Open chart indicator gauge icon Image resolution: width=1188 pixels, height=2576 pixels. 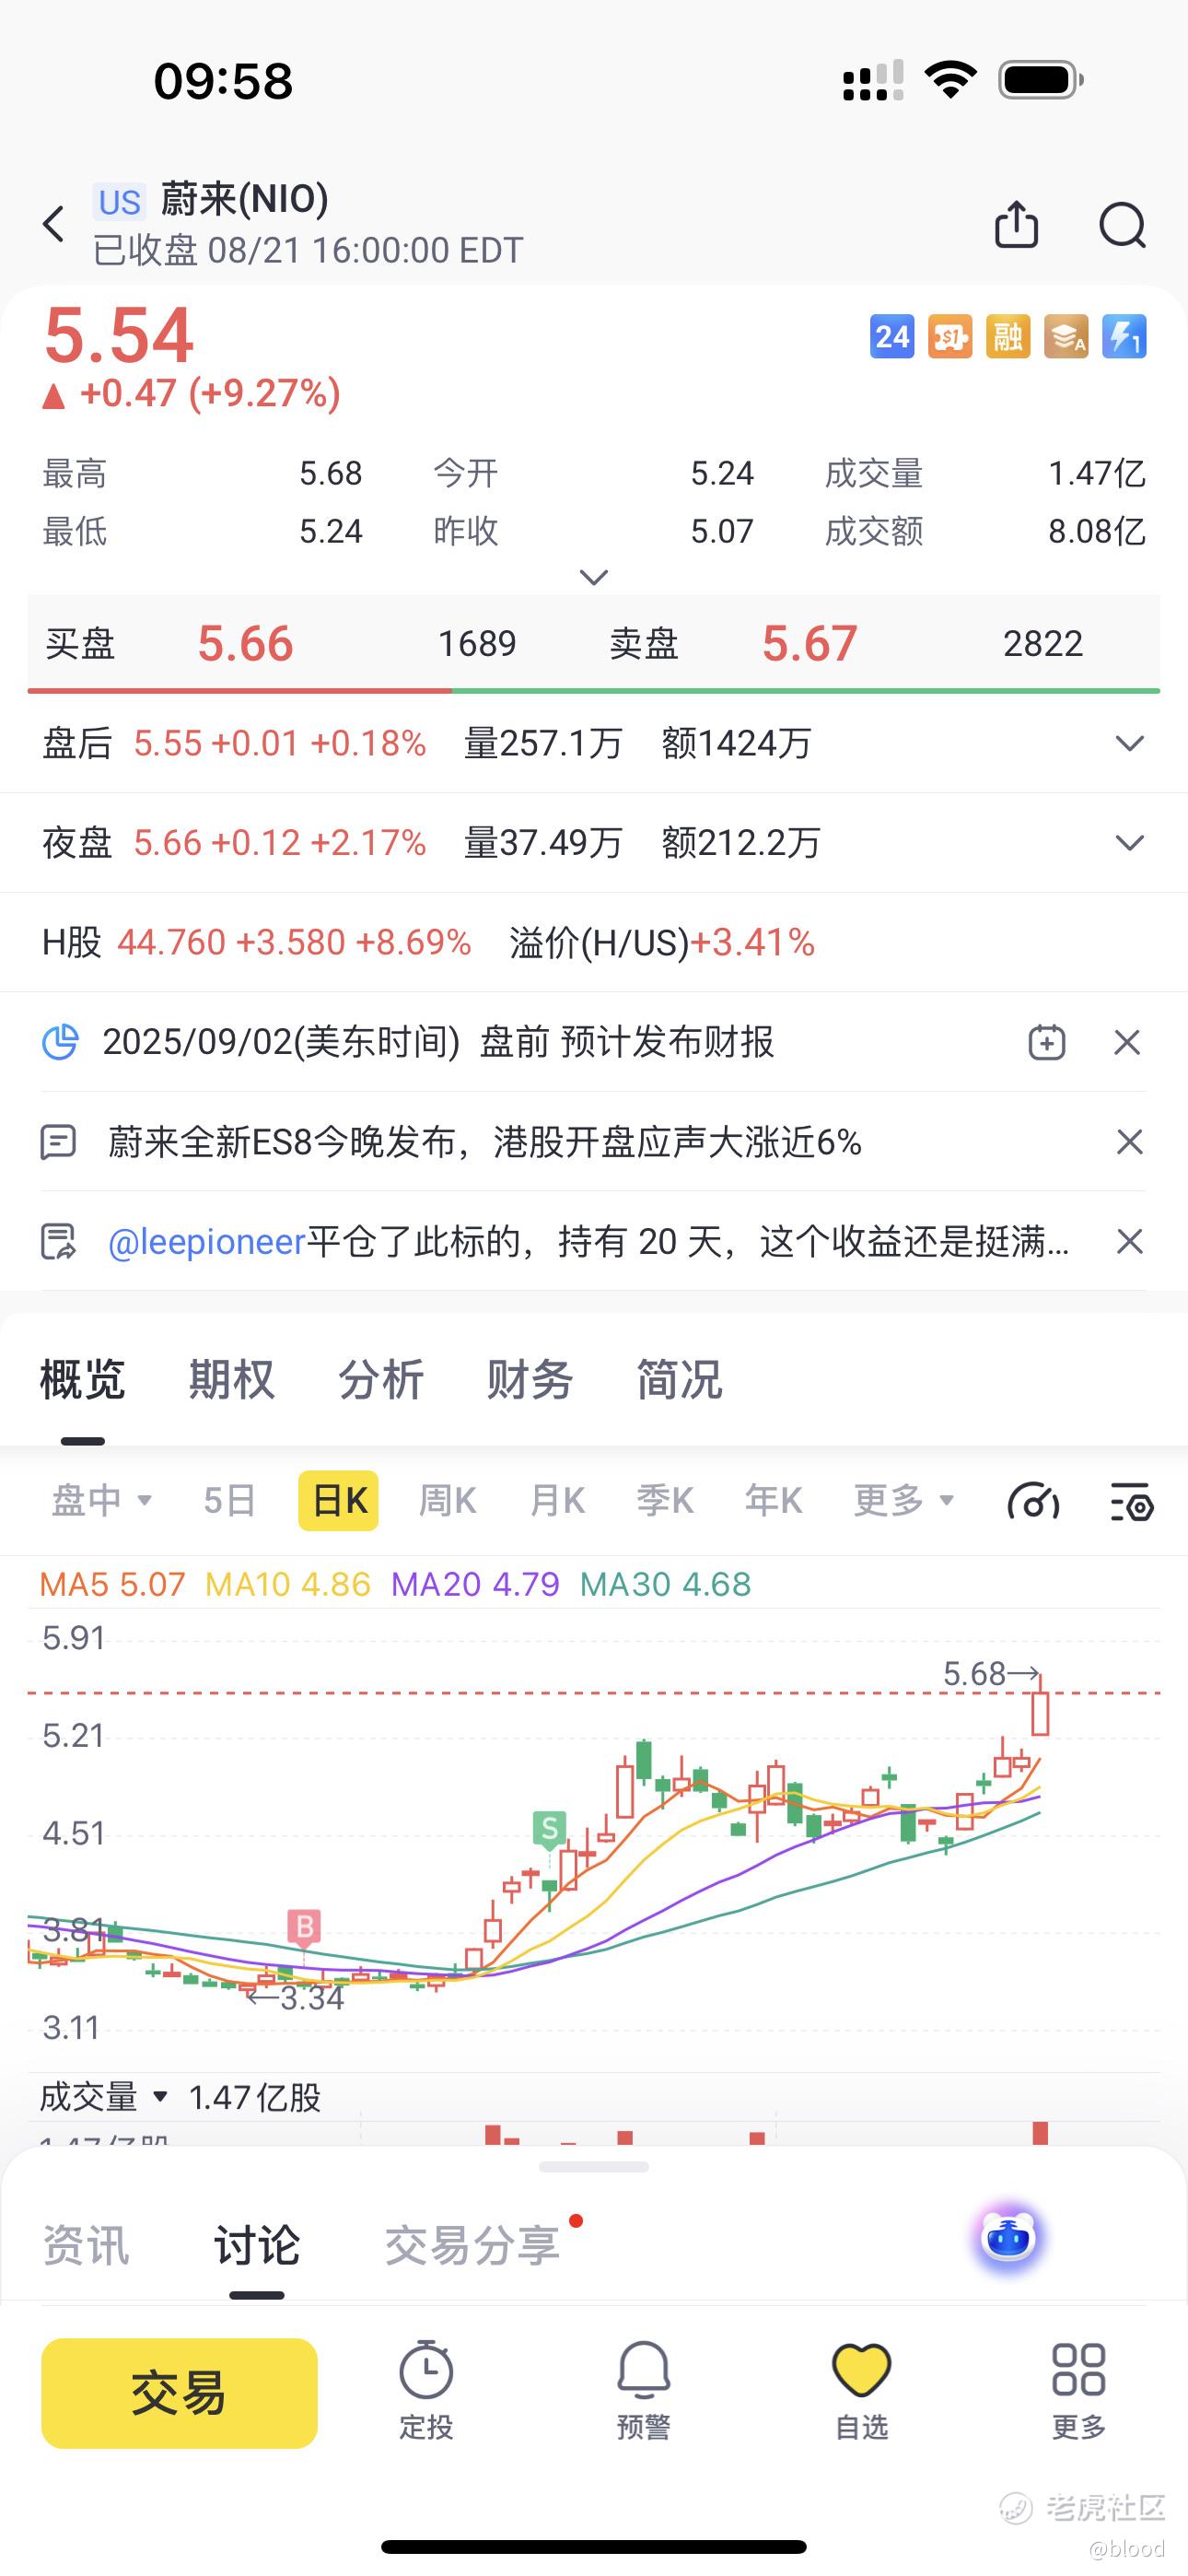(x=1033, y=1501)
